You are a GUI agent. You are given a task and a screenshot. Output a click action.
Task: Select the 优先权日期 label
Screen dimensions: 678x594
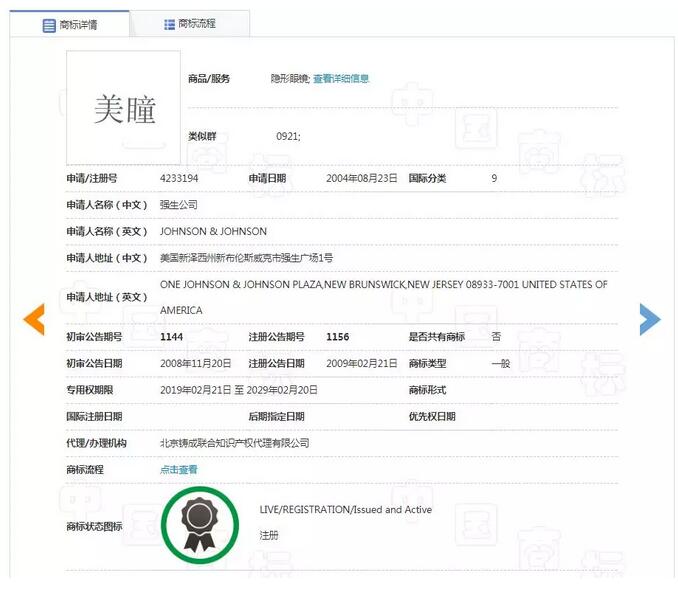432,417
